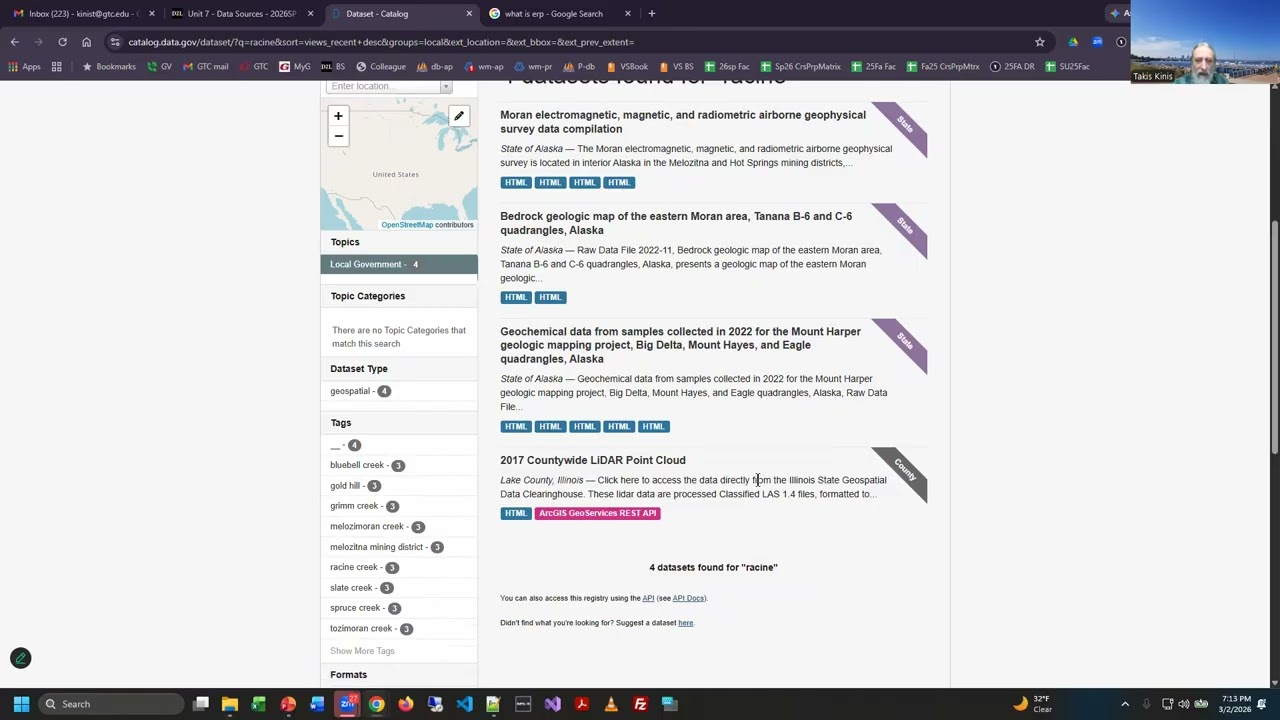
Task: Filter by geospatial dataset type
Action: pos(360,391)
